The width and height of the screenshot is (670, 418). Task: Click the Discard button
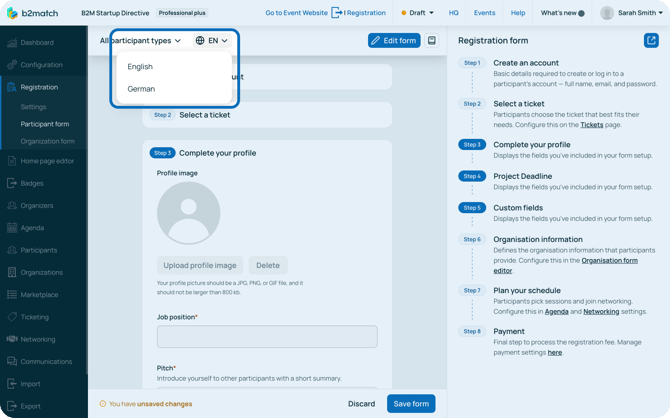pyautogui.click(x=361, y=403)
